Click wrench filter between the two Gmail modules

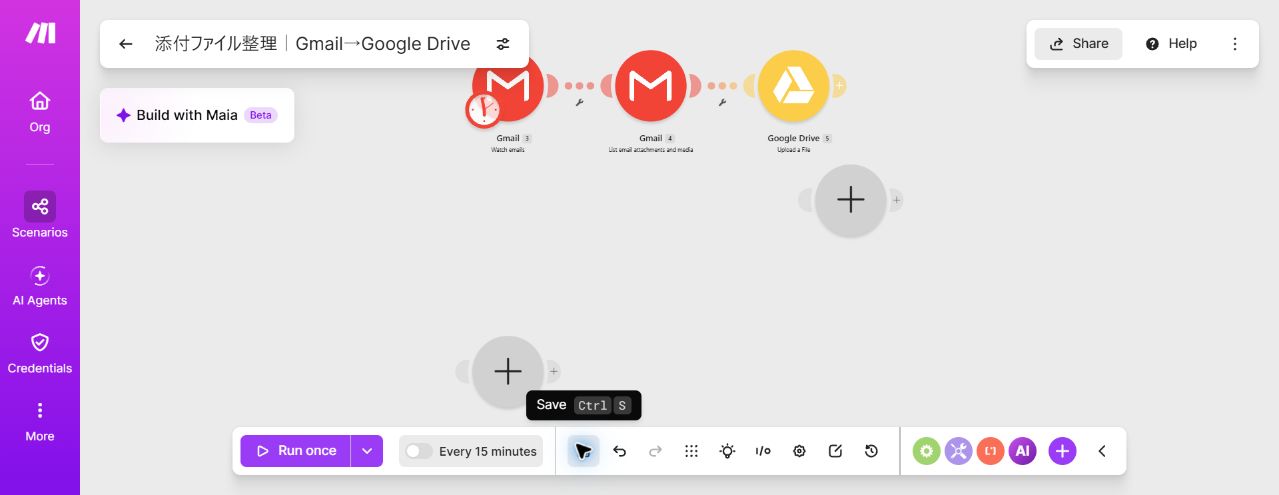pyautogui.click(x=579, y=102)
